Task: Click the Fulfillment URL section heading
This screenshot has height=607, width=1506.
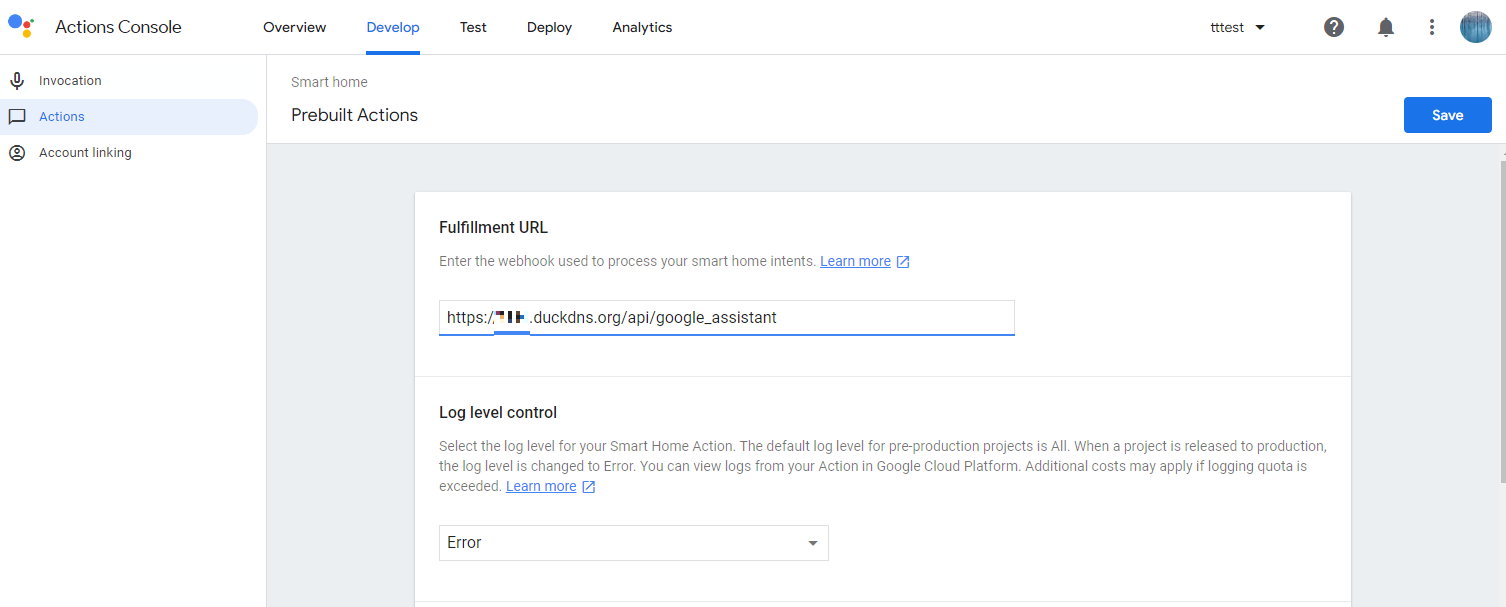Action: click(493, 228)
